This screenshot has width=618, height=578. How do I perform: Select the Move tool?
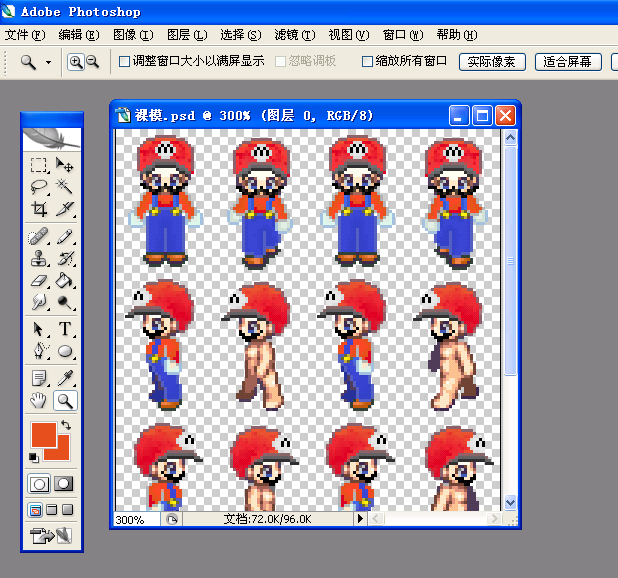(x=65, y=165)
